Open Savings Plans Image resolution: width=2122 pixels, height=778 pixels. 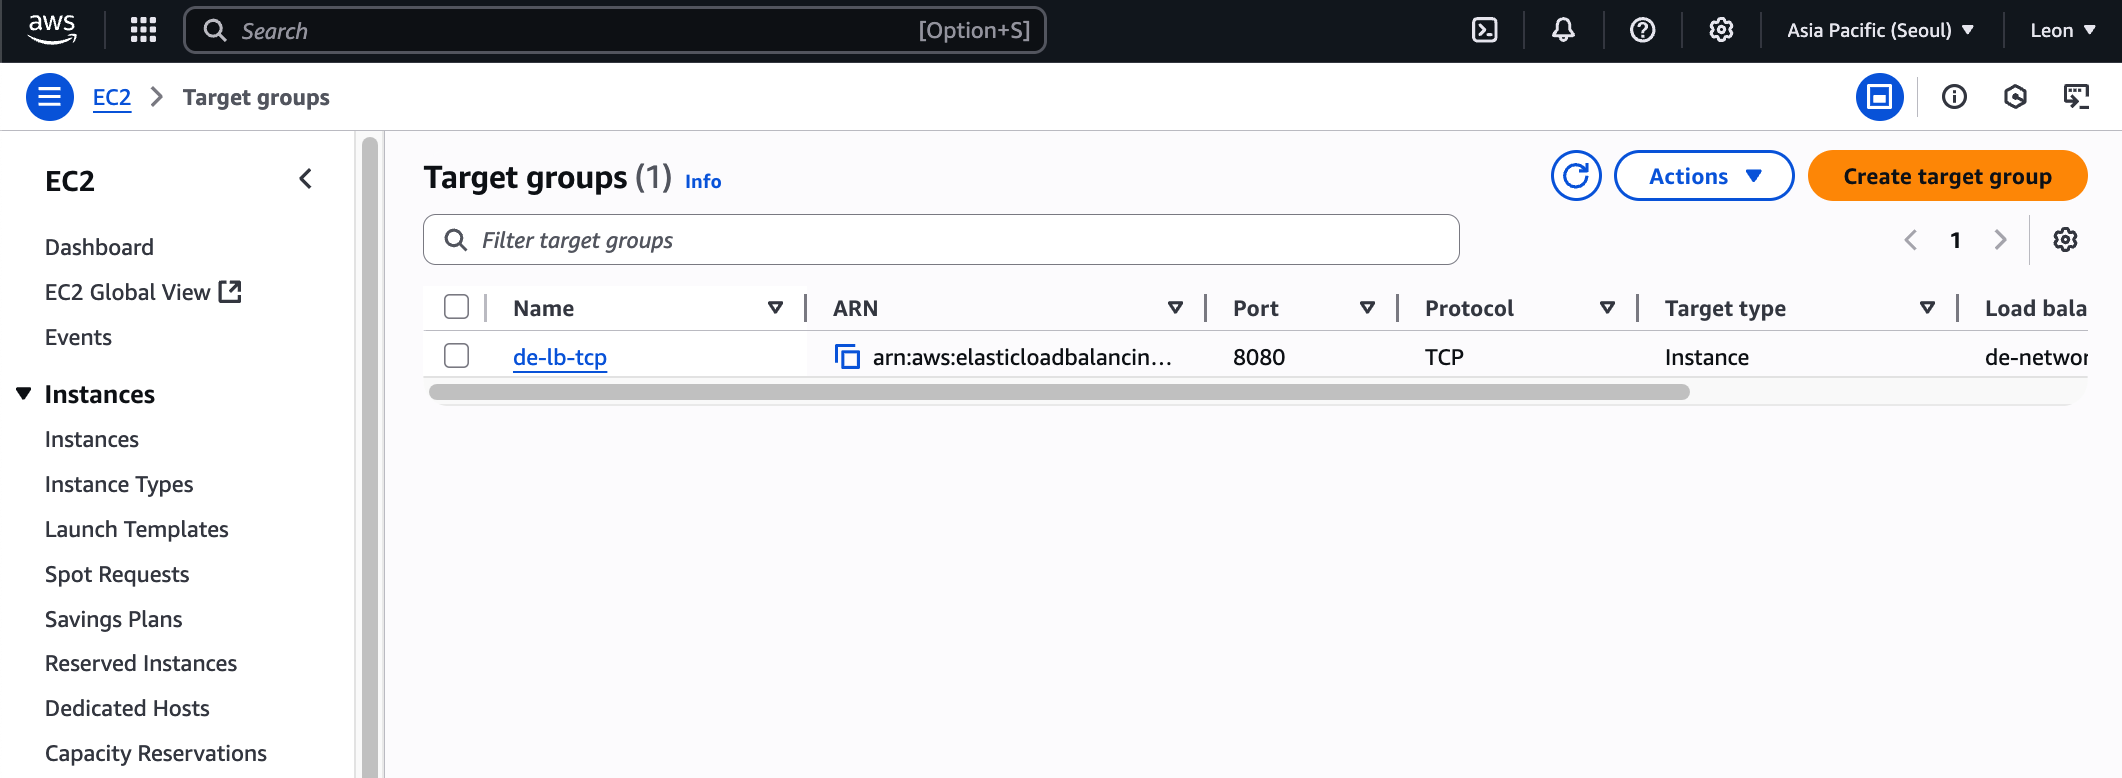click(x=114, y=619)
